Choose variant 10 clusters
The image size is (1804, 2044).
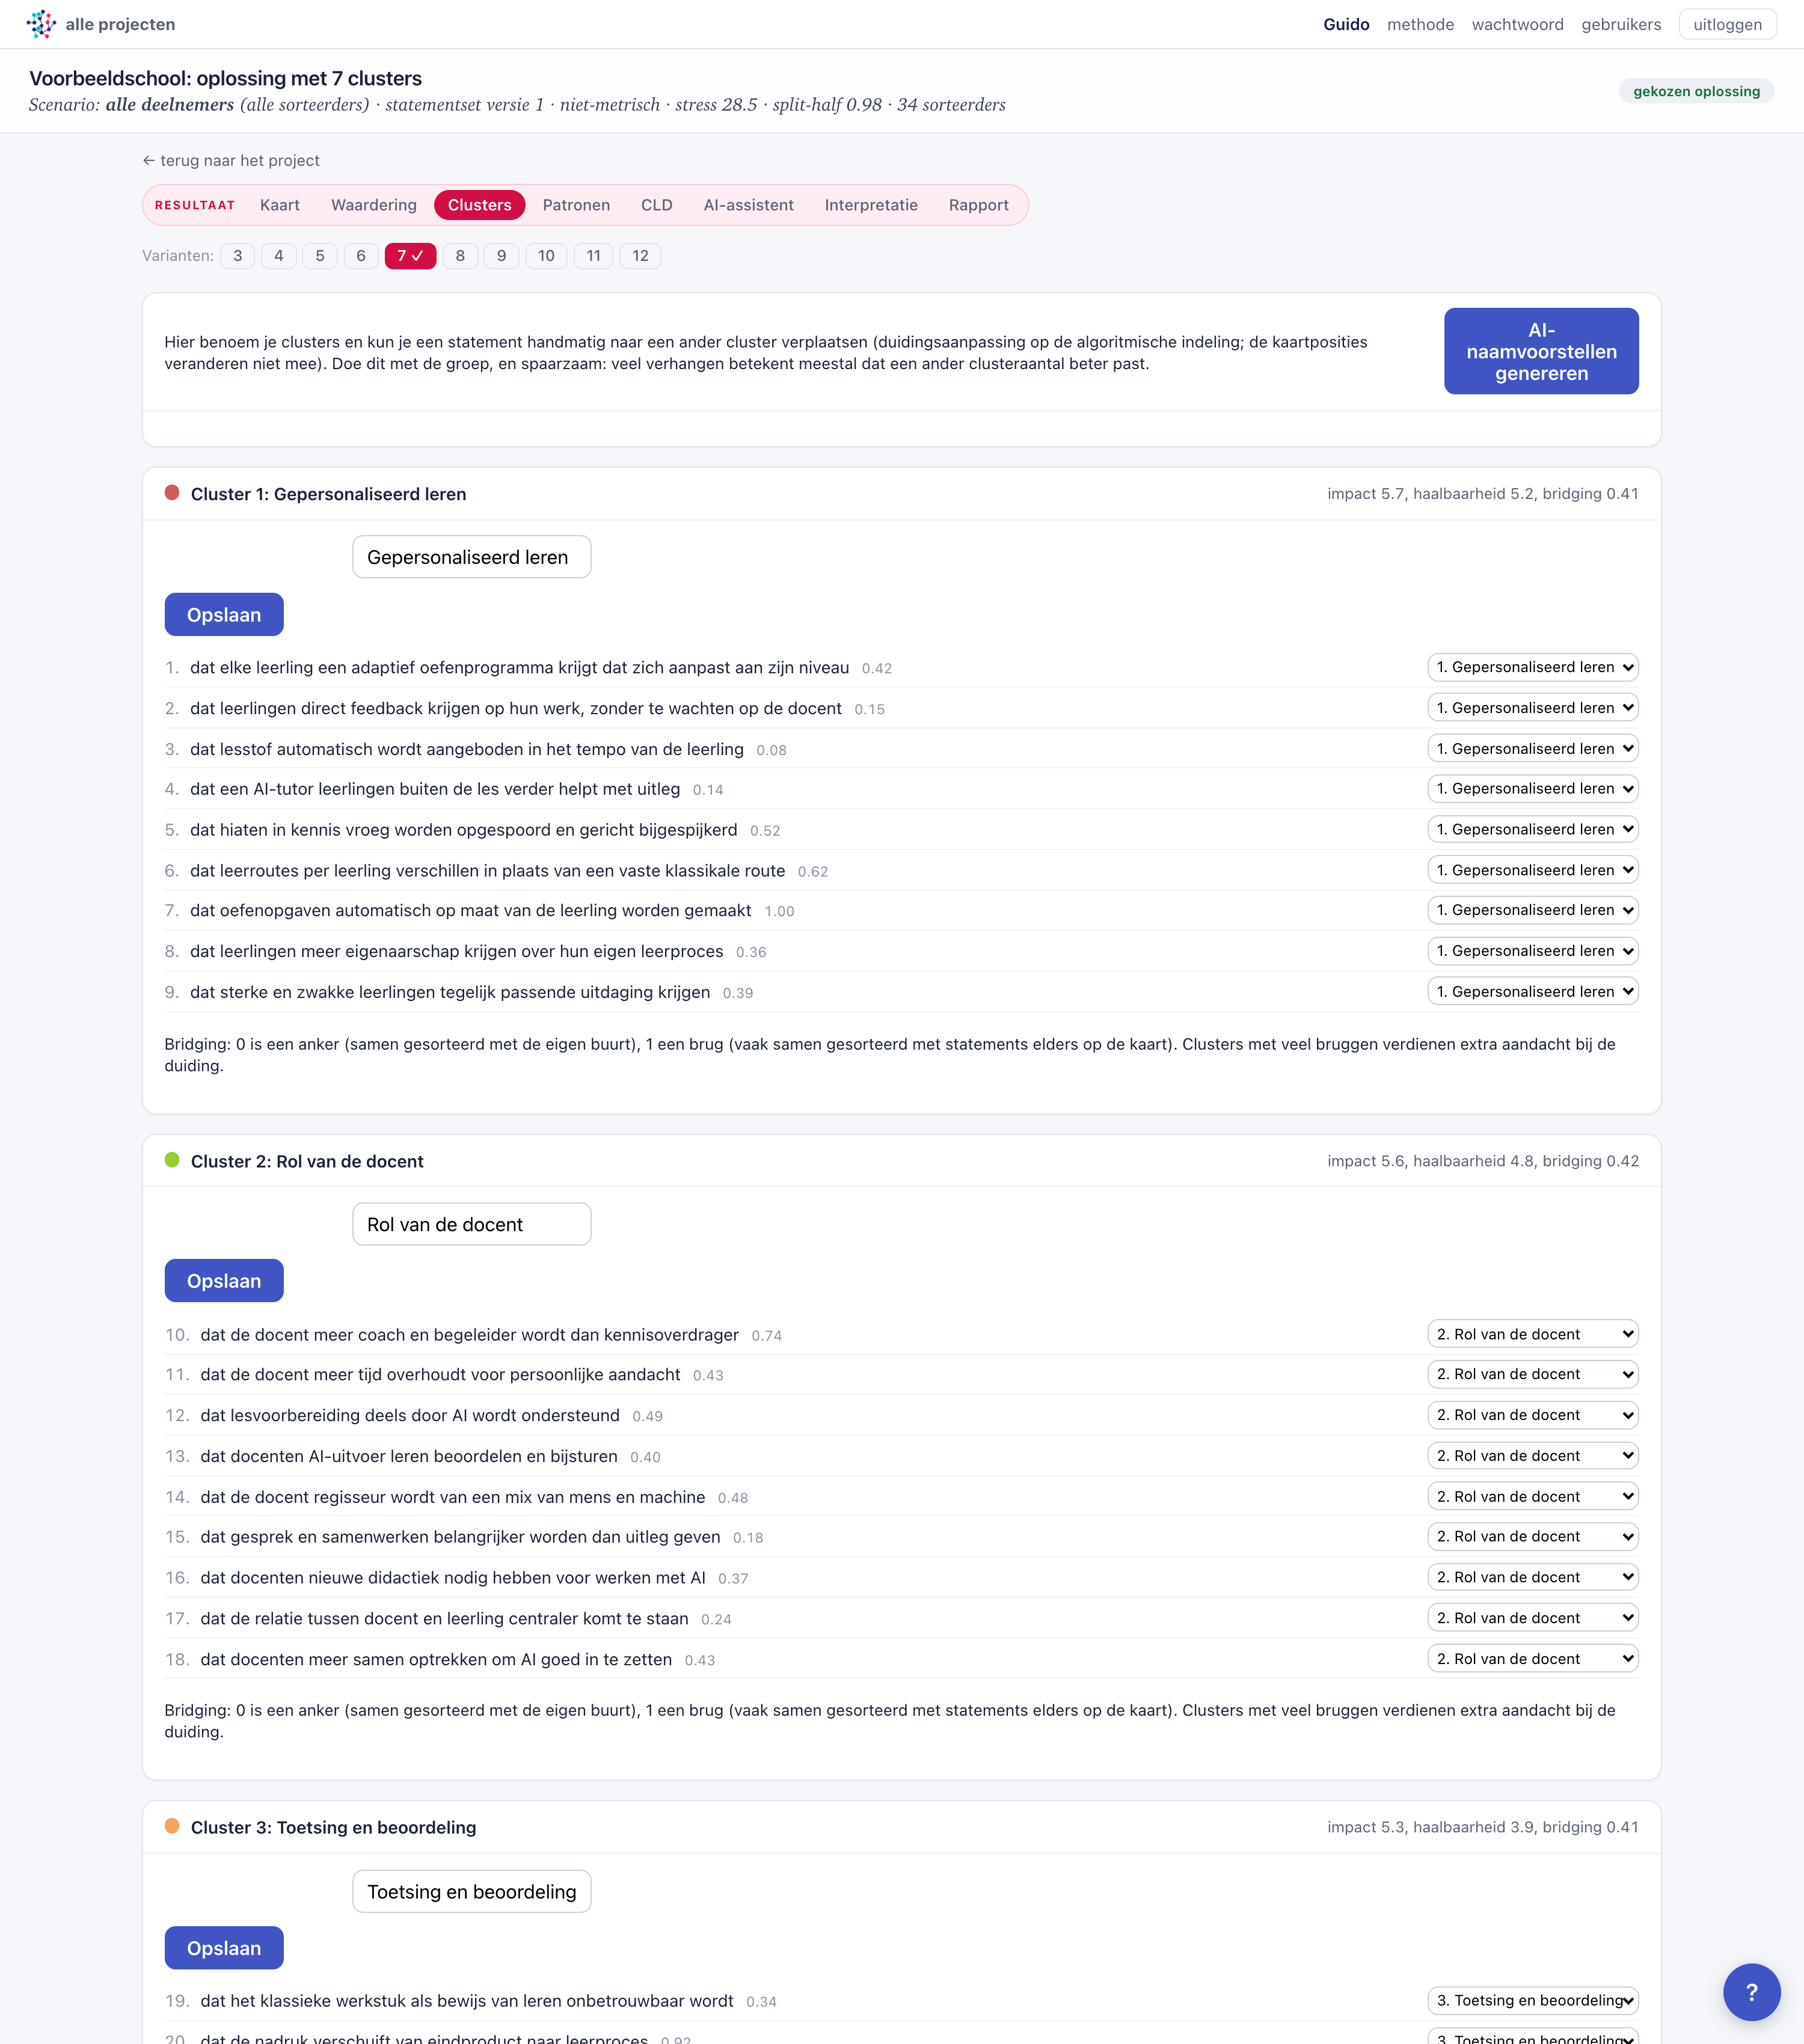click(546, 256)
